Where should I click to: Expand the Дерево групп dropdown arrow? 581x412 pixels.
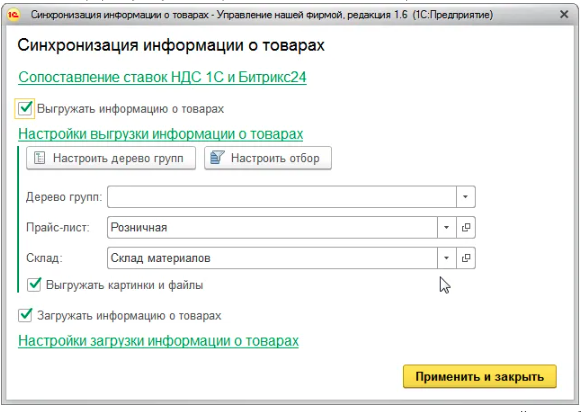(x=465, y=197)
